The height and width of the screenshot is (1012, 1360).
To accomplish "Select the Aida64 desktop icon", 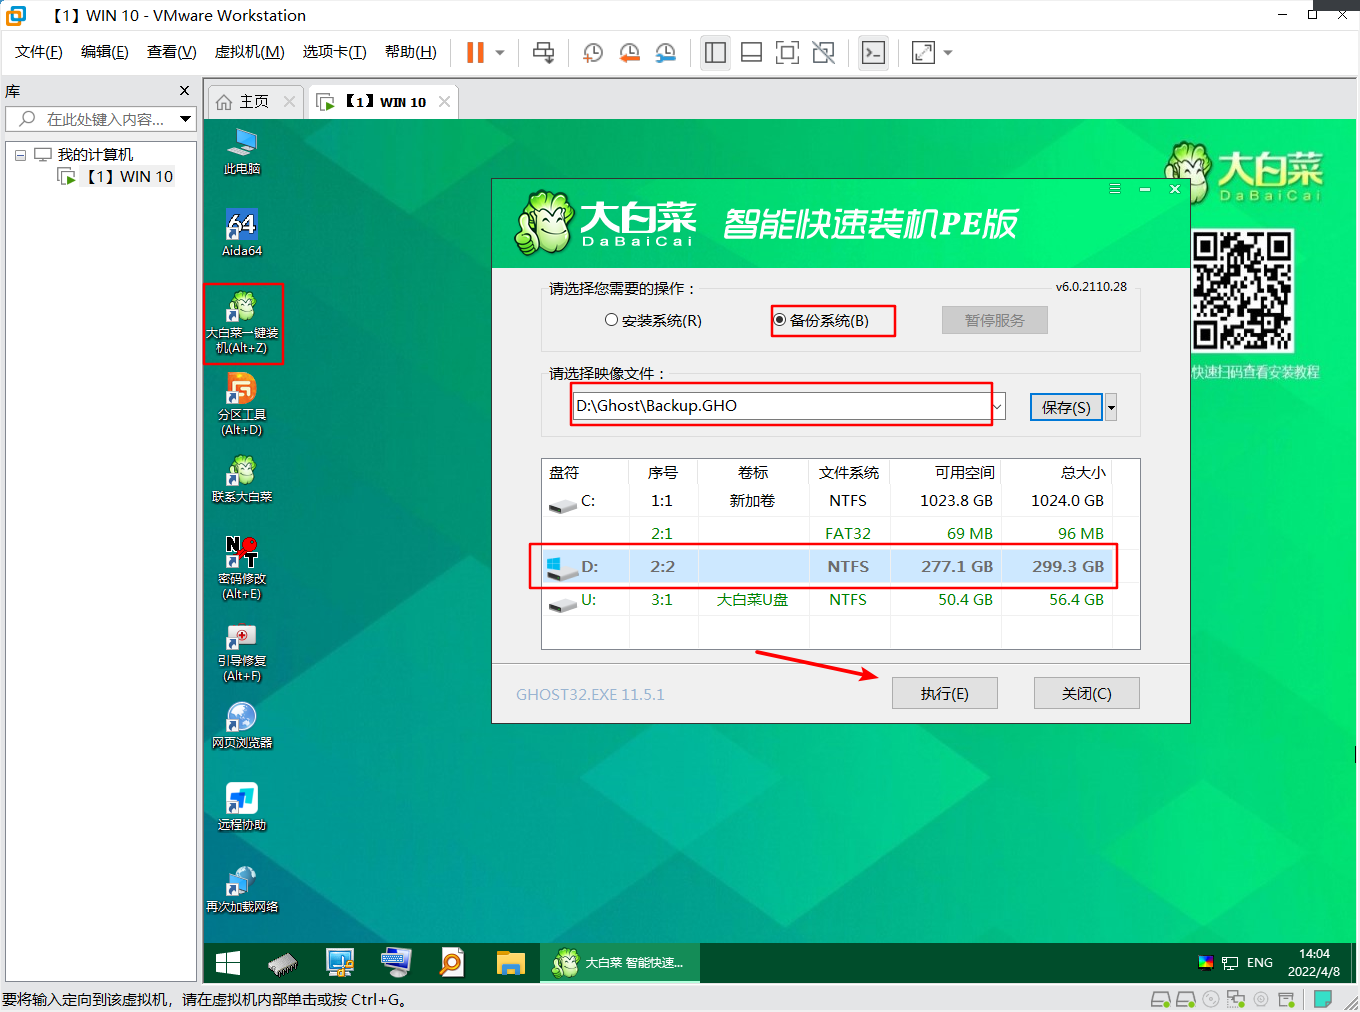I will point(242,234).
